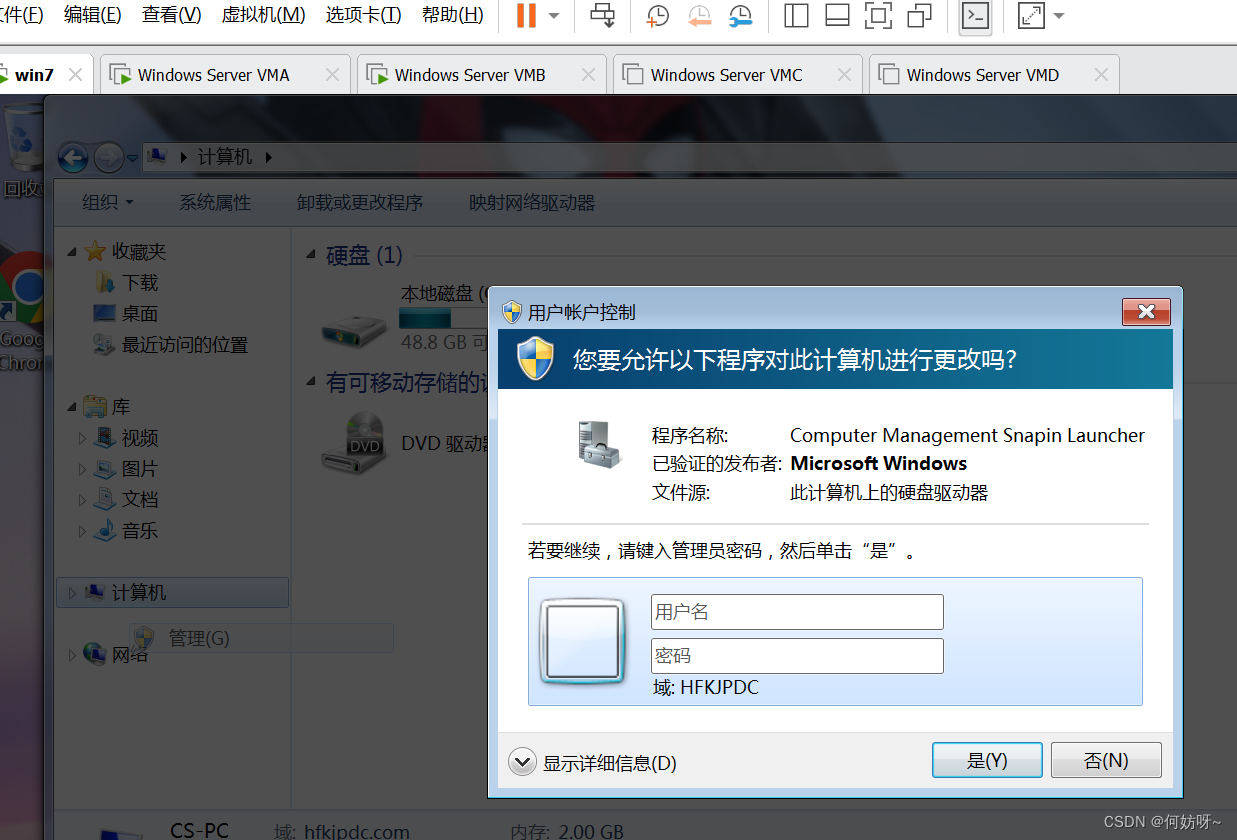Open the 组织 dropdown in Explorer toolbar

click(107, 203)
